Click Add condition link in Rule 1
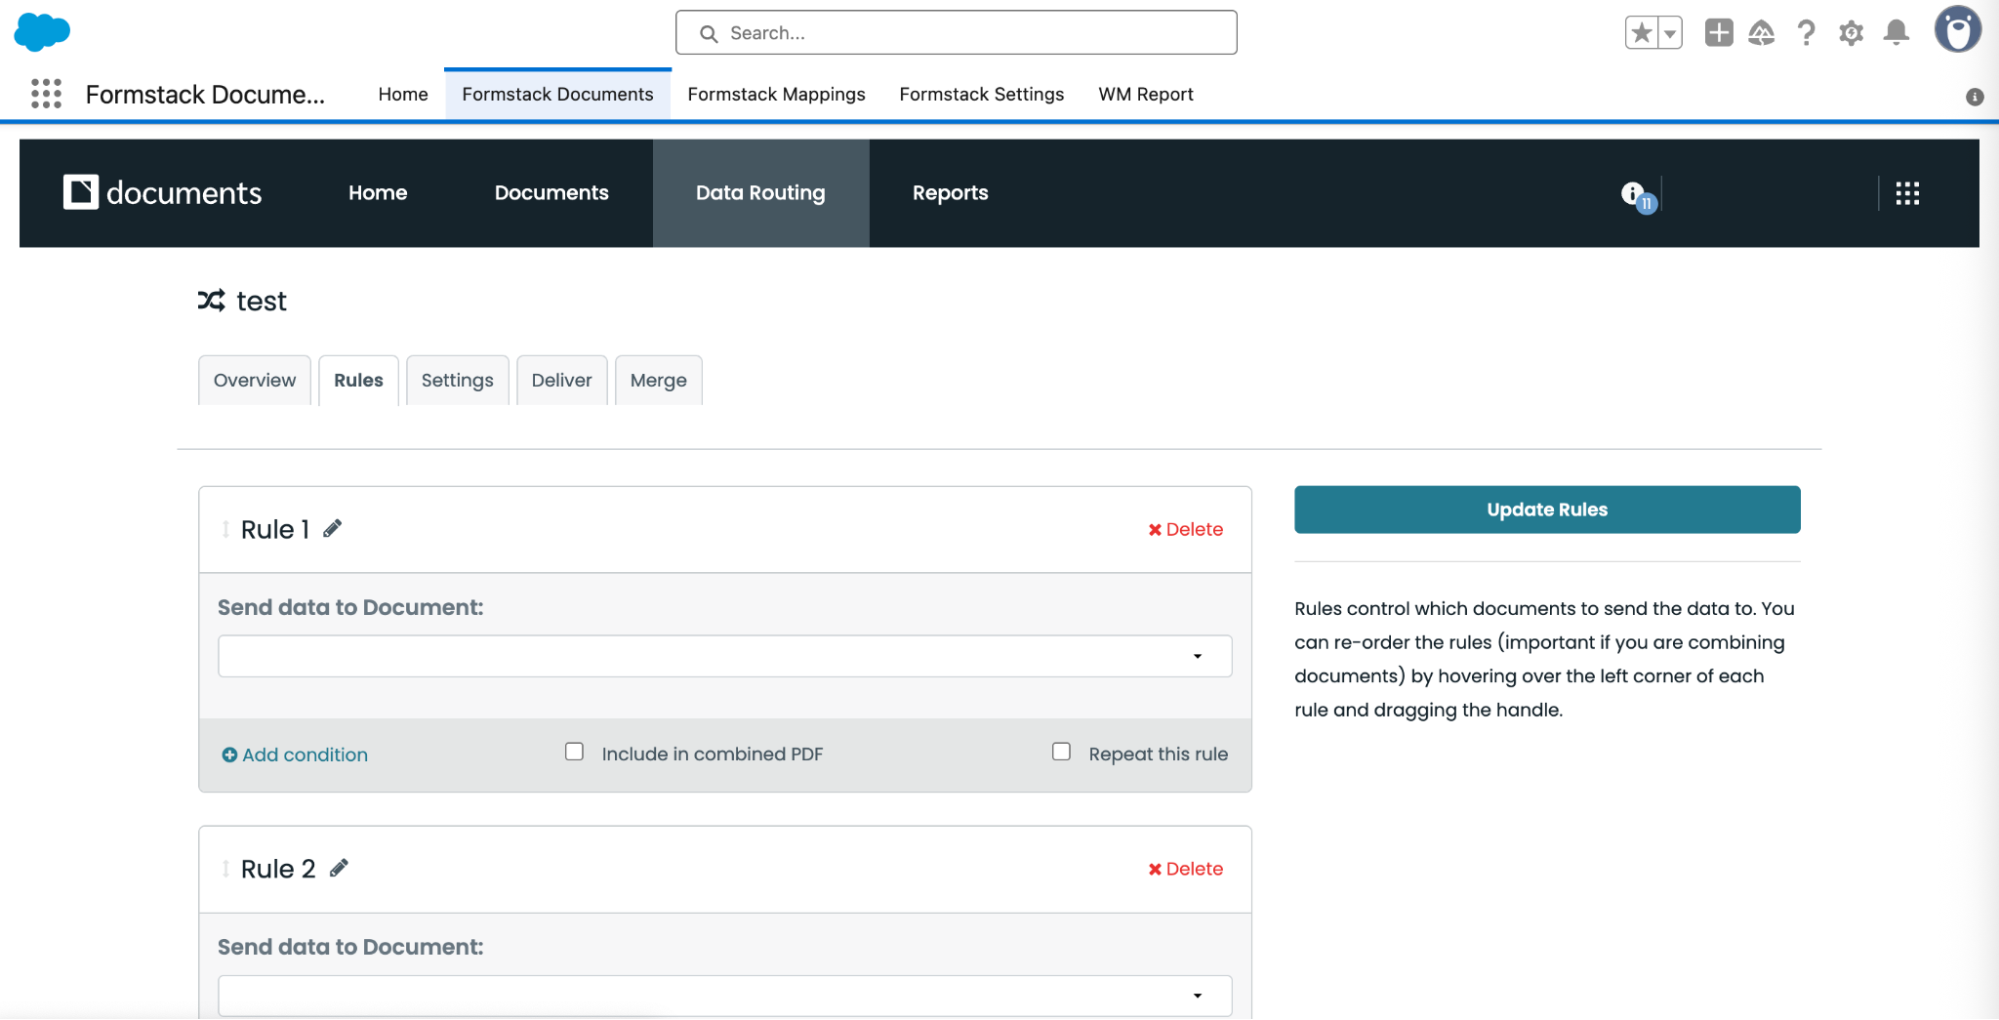1999x1020 pixels. (x=295, y=755)
